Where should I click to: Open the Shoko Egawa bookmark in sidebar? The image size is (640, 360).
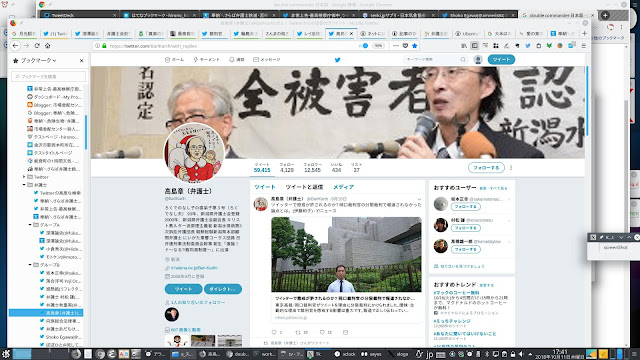[x=61, y=337]
